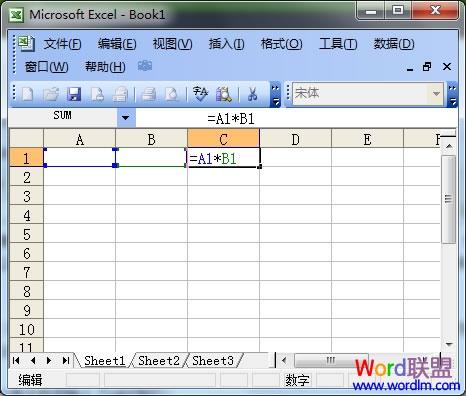Click the Excel workbook icon in menu bar
Viewport: 466px width, 396px height.
click(26, 44)
